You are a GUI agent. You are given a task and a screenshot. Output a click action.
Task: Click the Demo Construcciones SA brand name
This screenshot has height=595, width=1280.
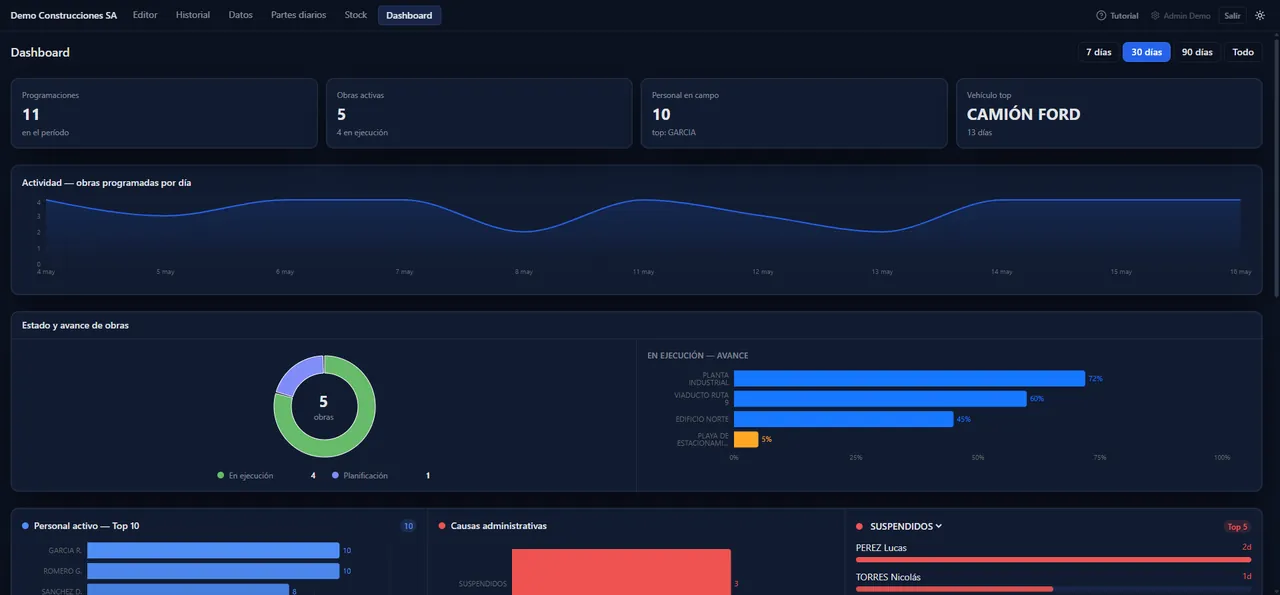click(64, 15)
